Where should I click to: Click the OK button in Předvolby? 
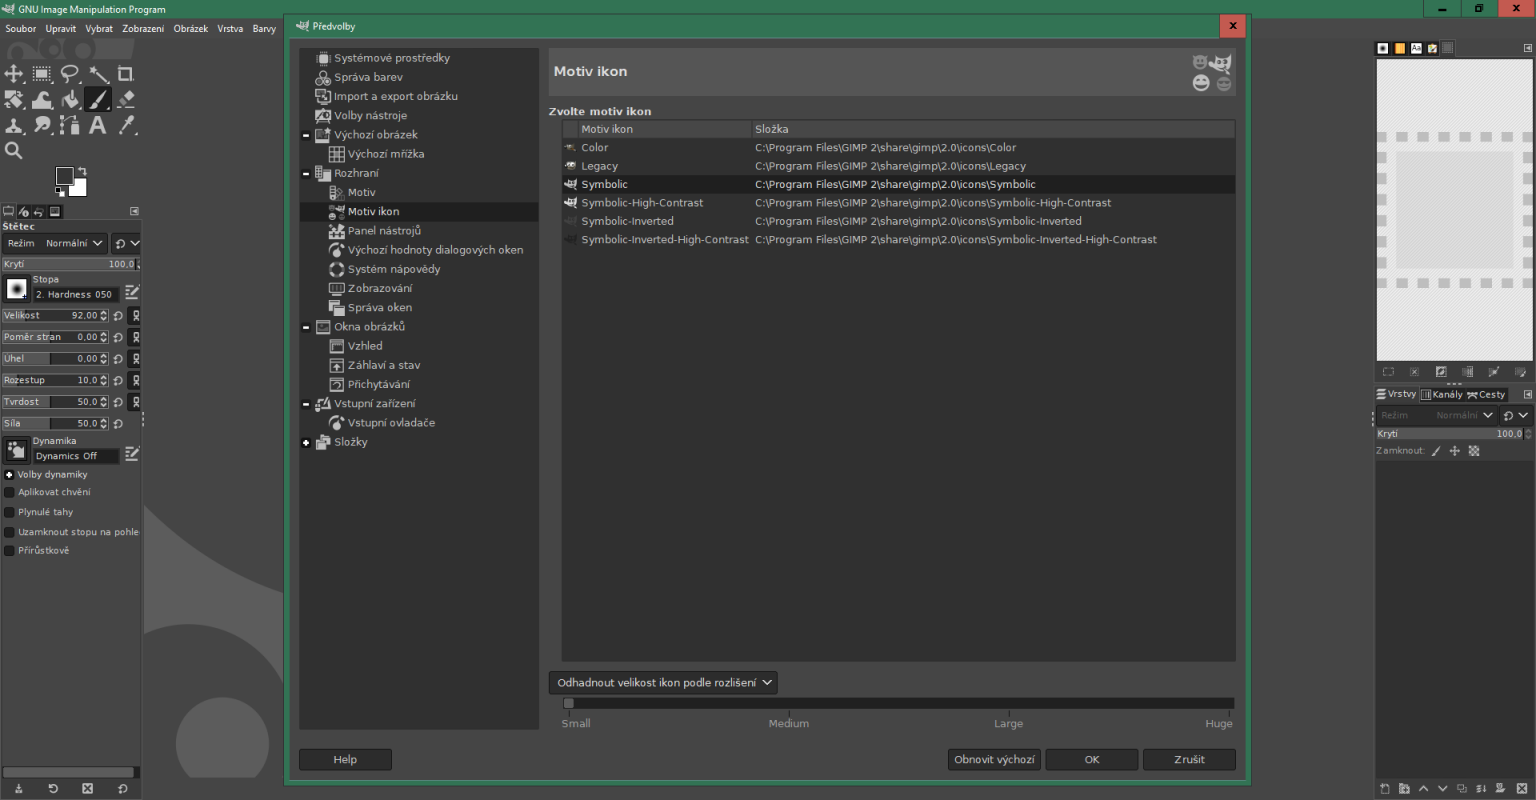pyautogui.click(x=1092, y=760)
